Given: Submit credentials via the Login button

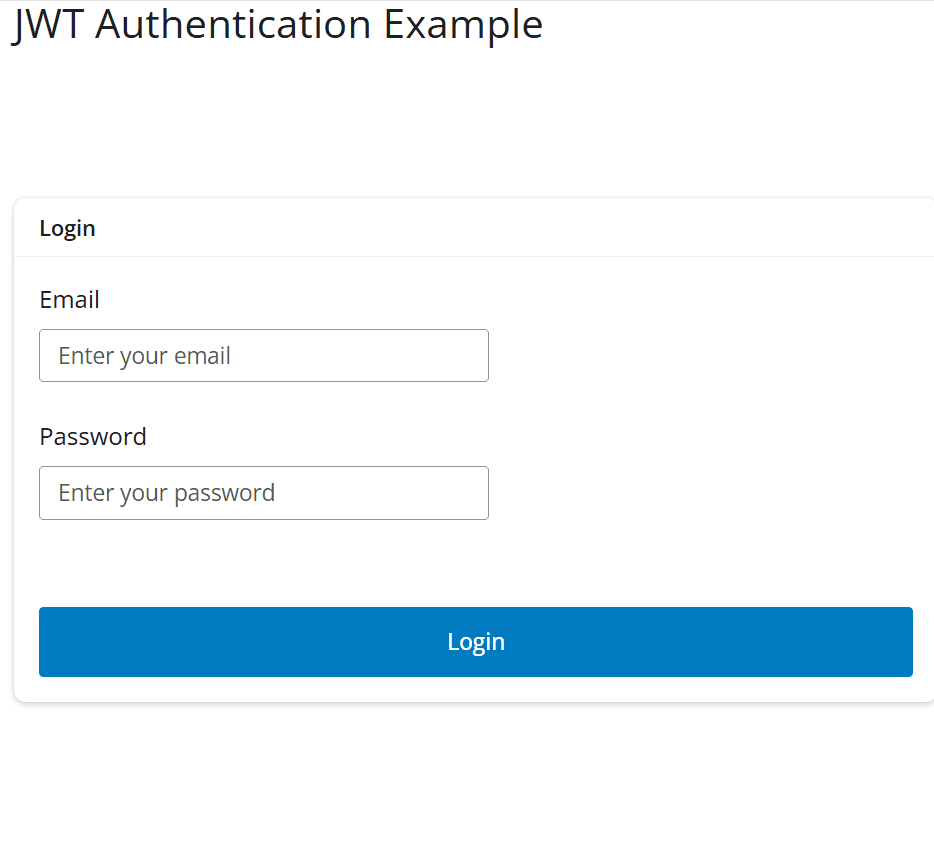Looking at the screenshot, I should click(476, 641).
